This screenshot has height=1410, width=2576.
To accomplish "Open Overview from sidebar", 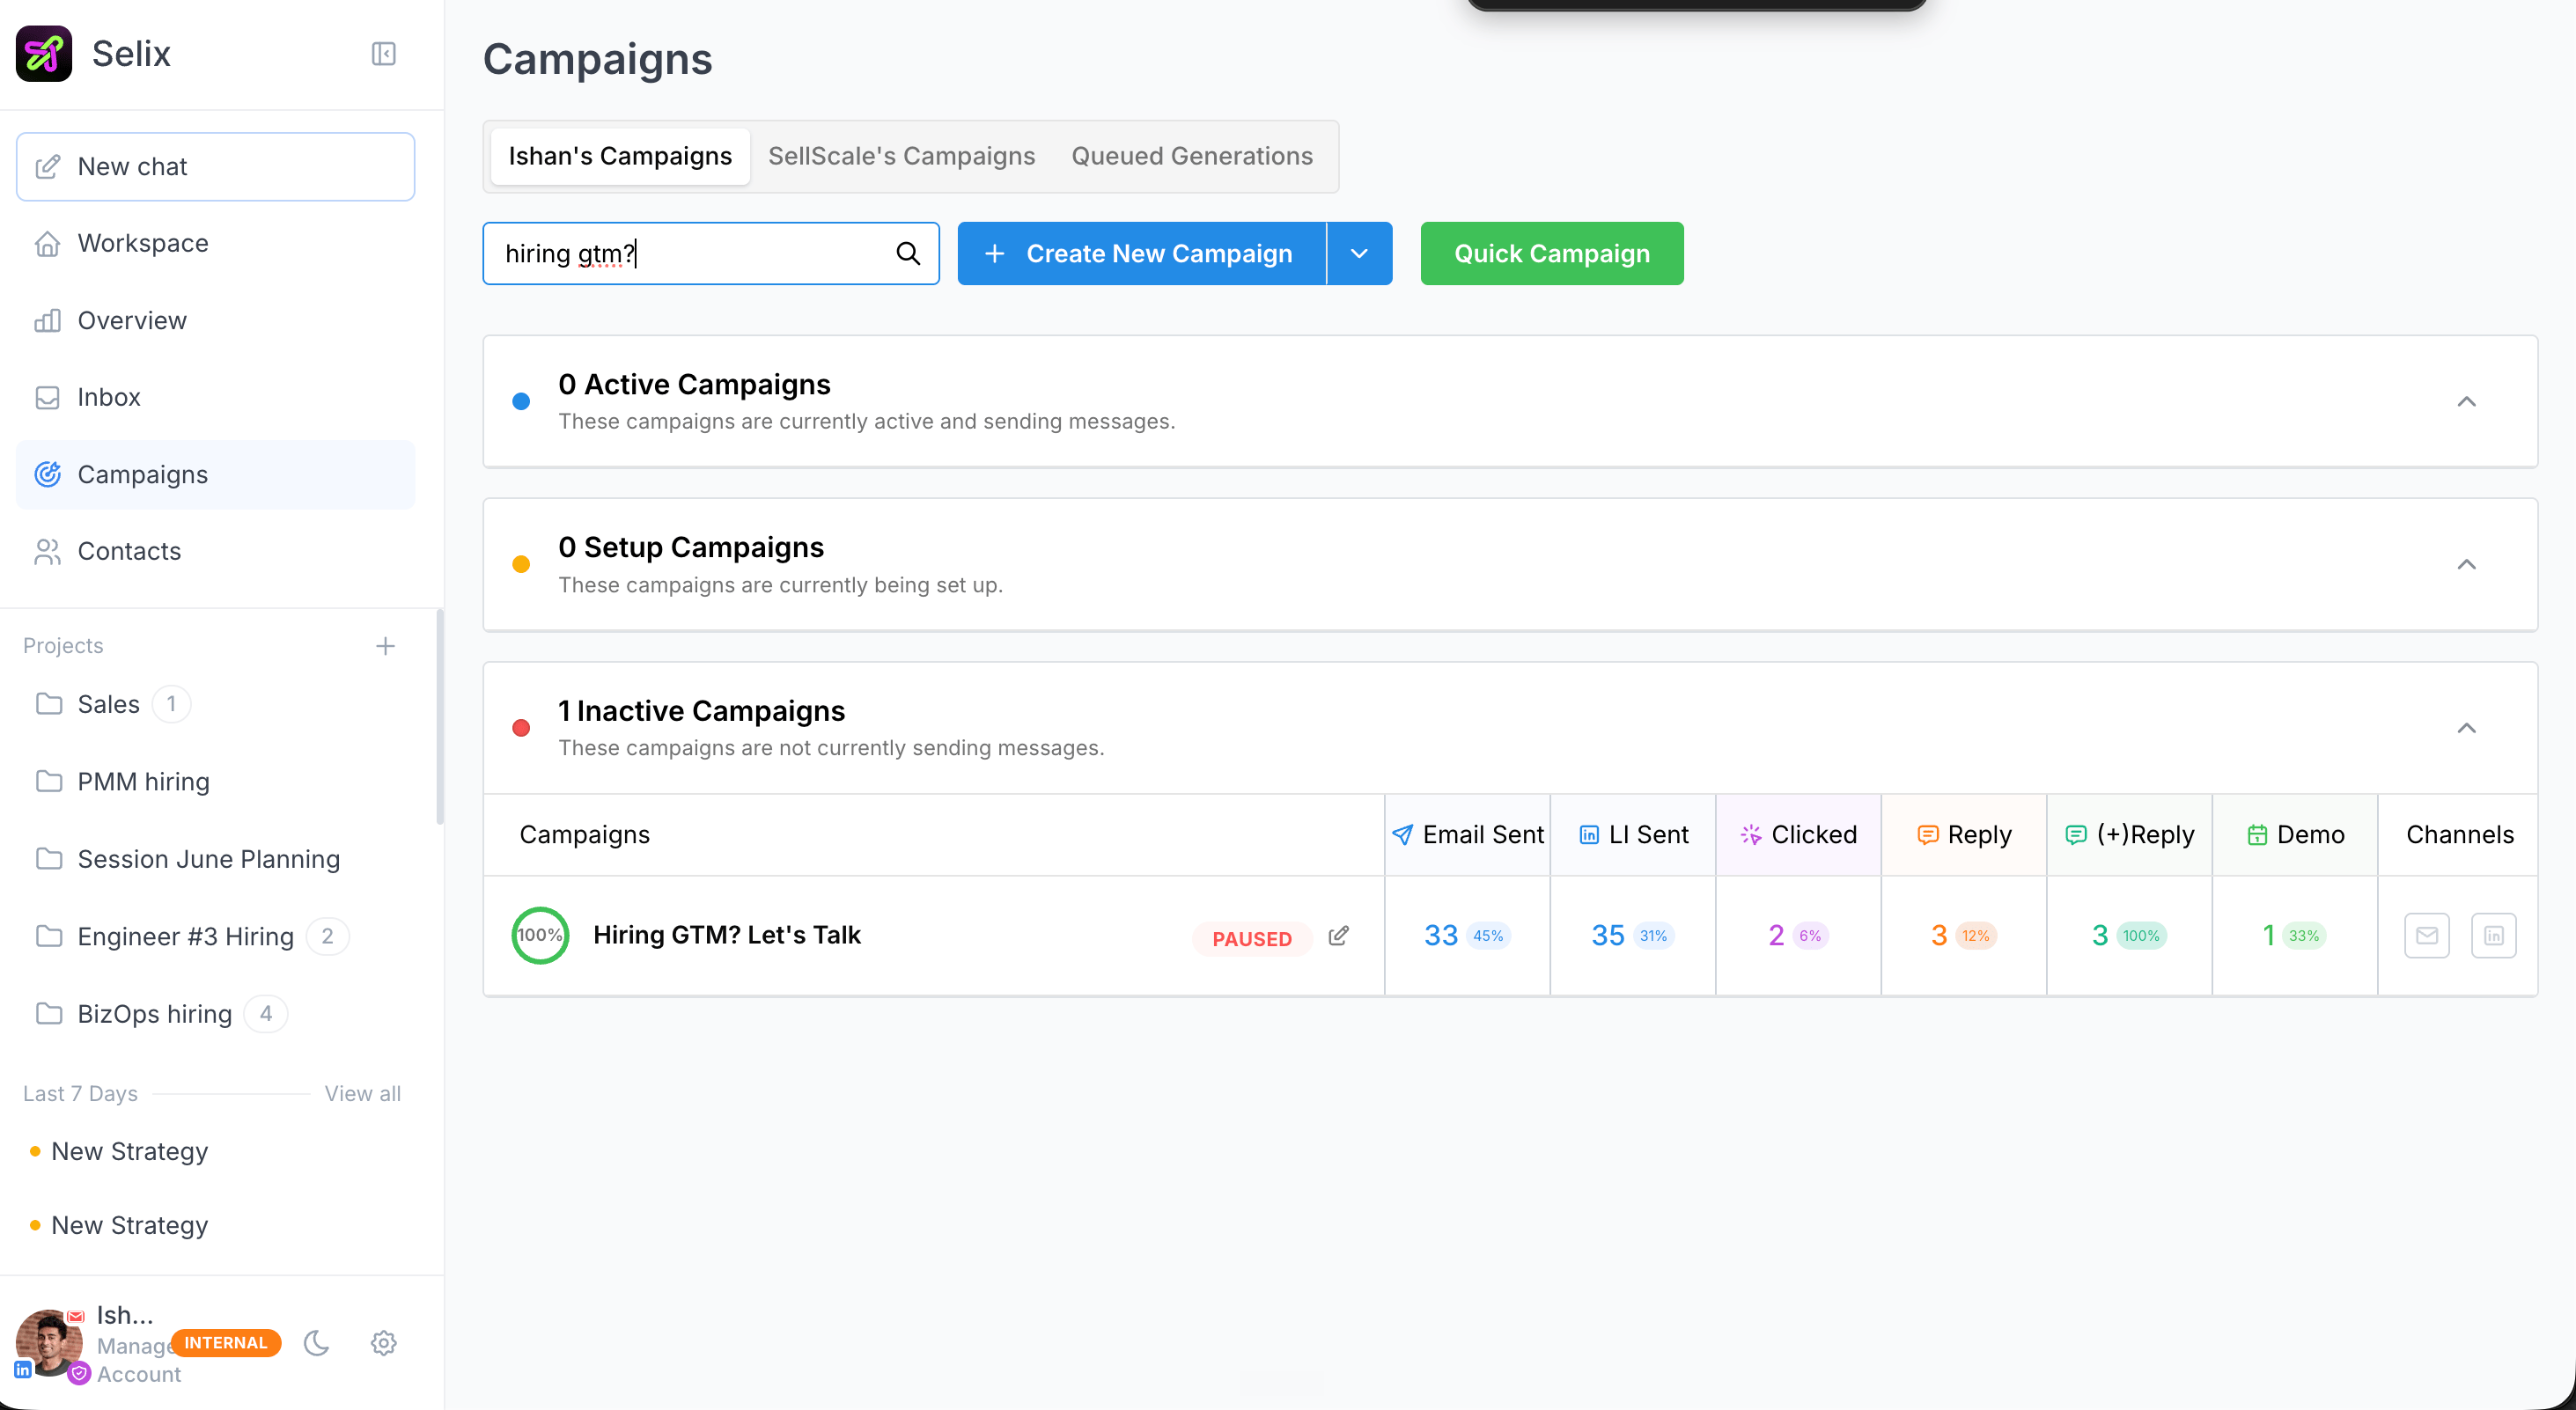I will click(x=215, y=320).
